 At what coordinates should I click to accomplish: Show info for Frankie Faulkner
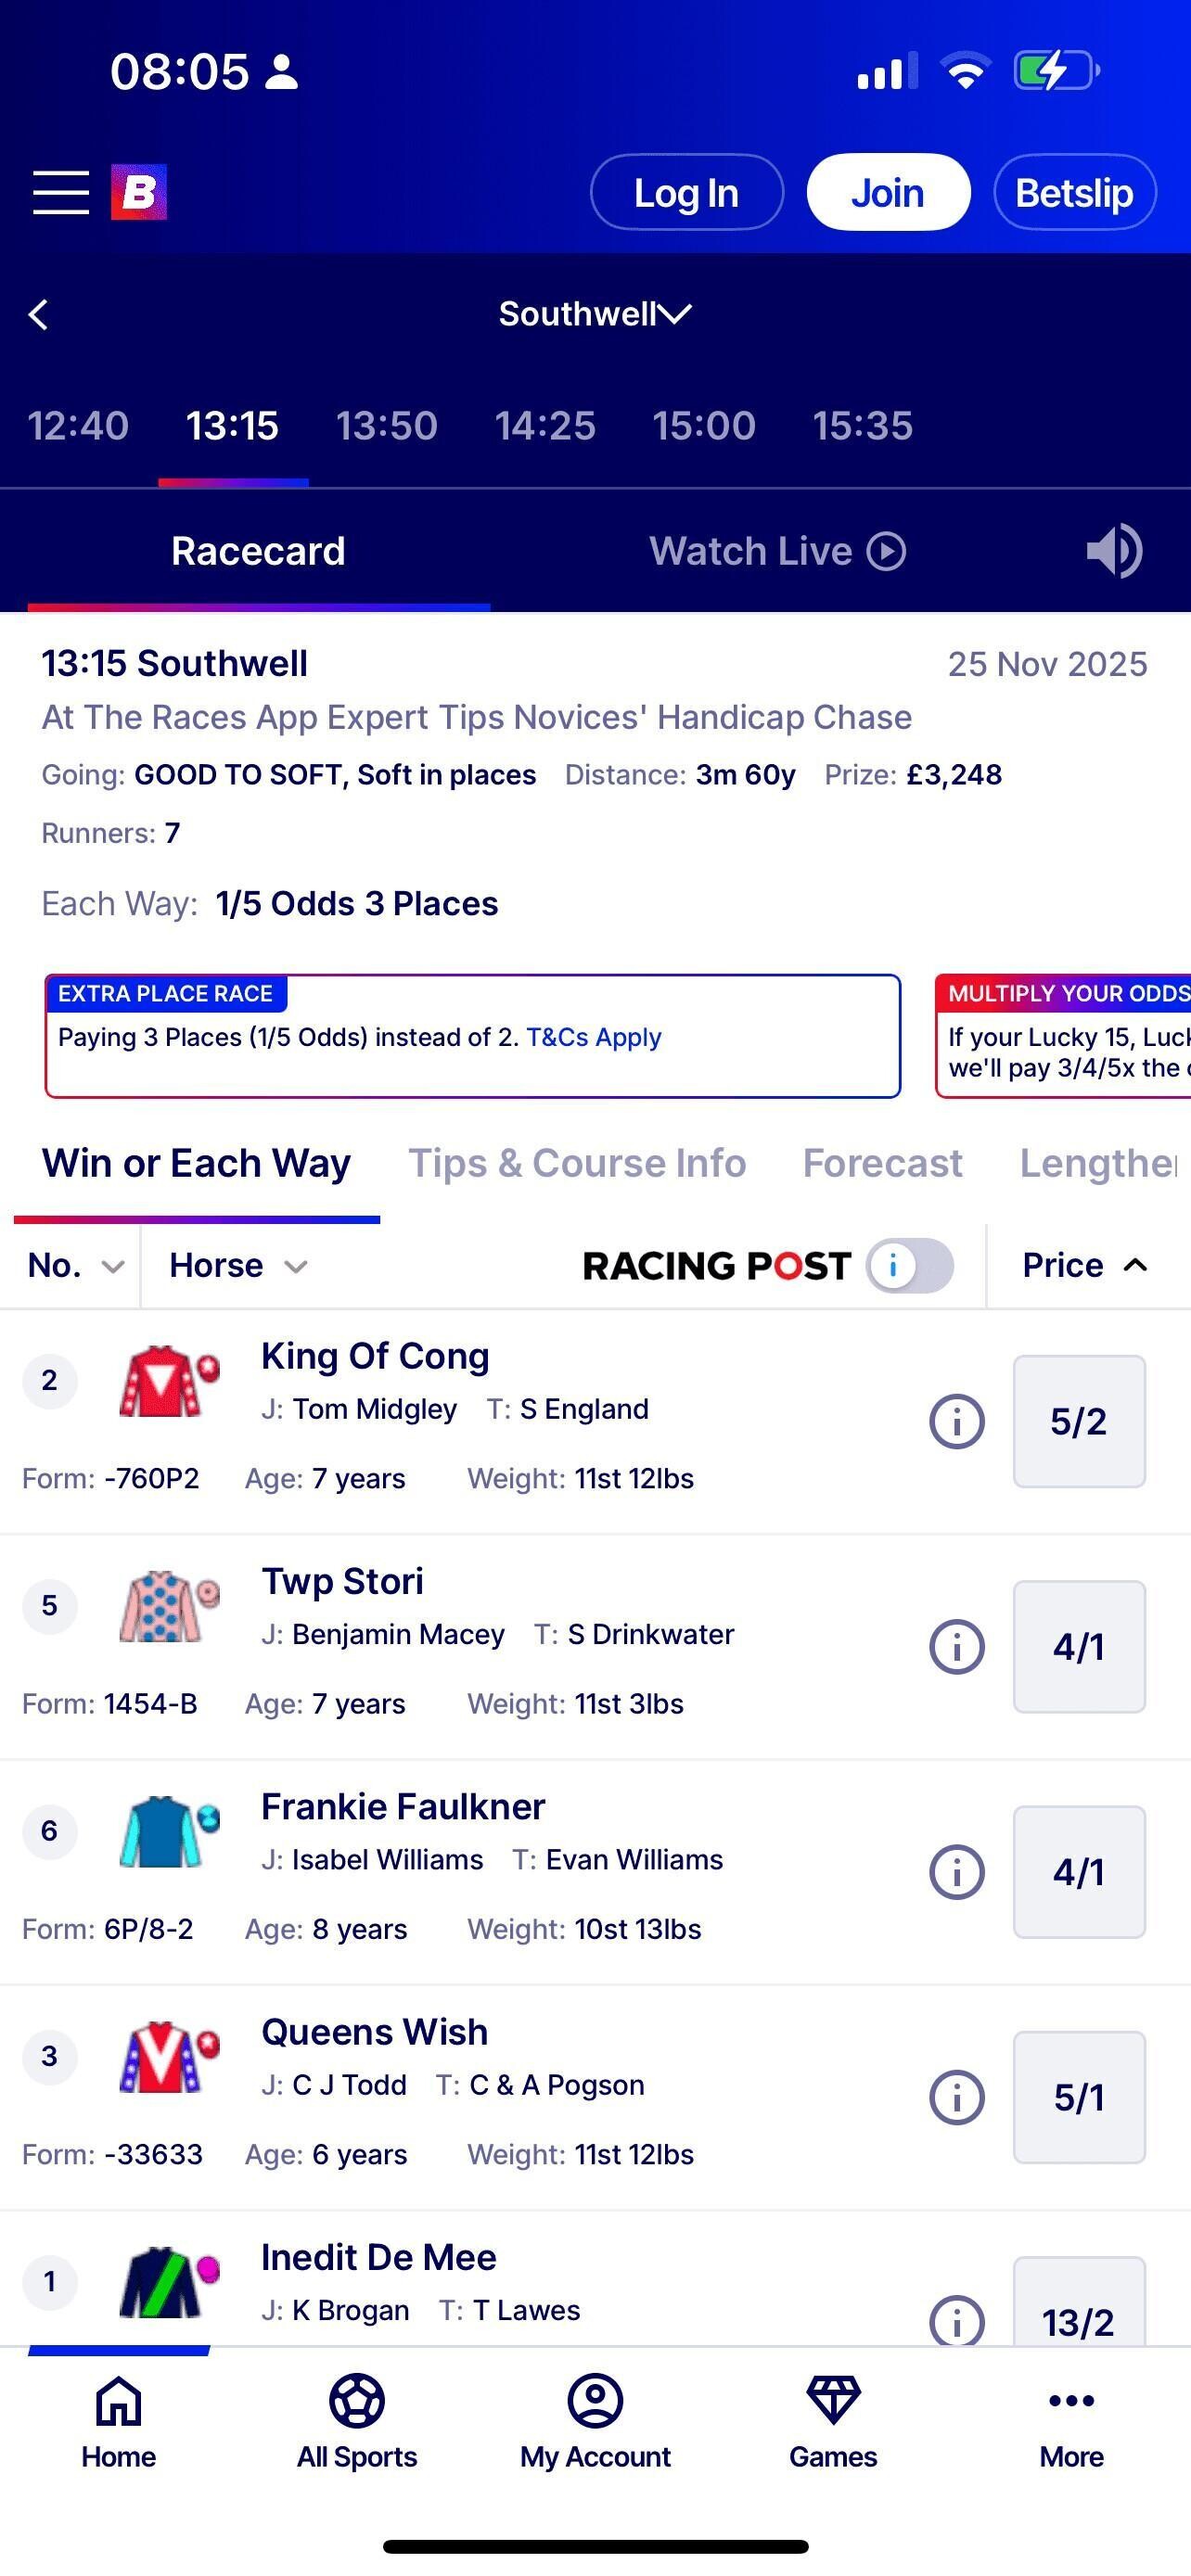957,1872
